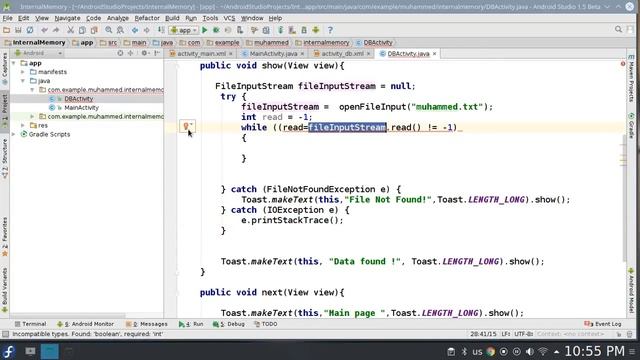
Task: Open the Run tool window
Action: pos(191,324)
